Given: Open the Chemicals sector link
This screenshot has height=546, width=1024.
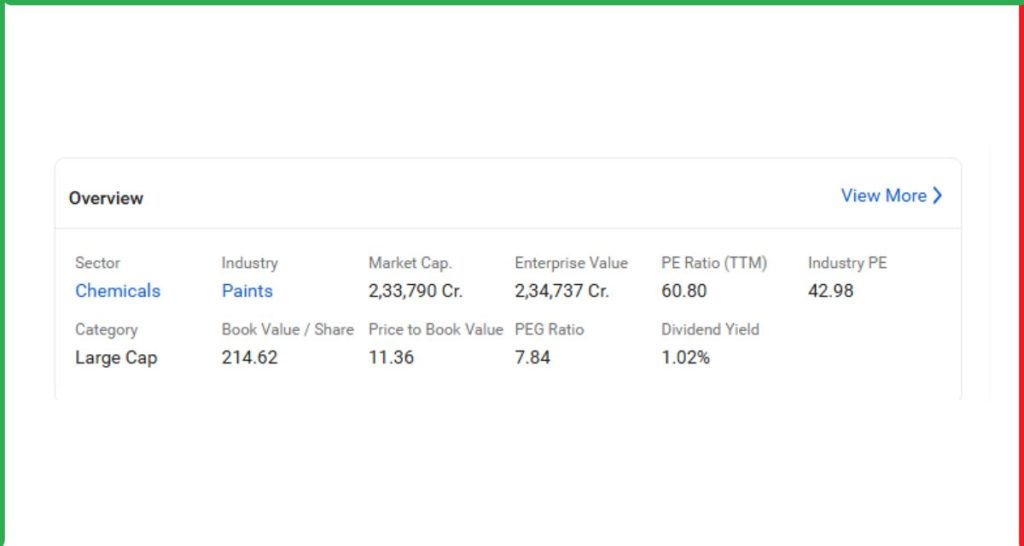Looking at the screenshot, I should click(118, 291).
